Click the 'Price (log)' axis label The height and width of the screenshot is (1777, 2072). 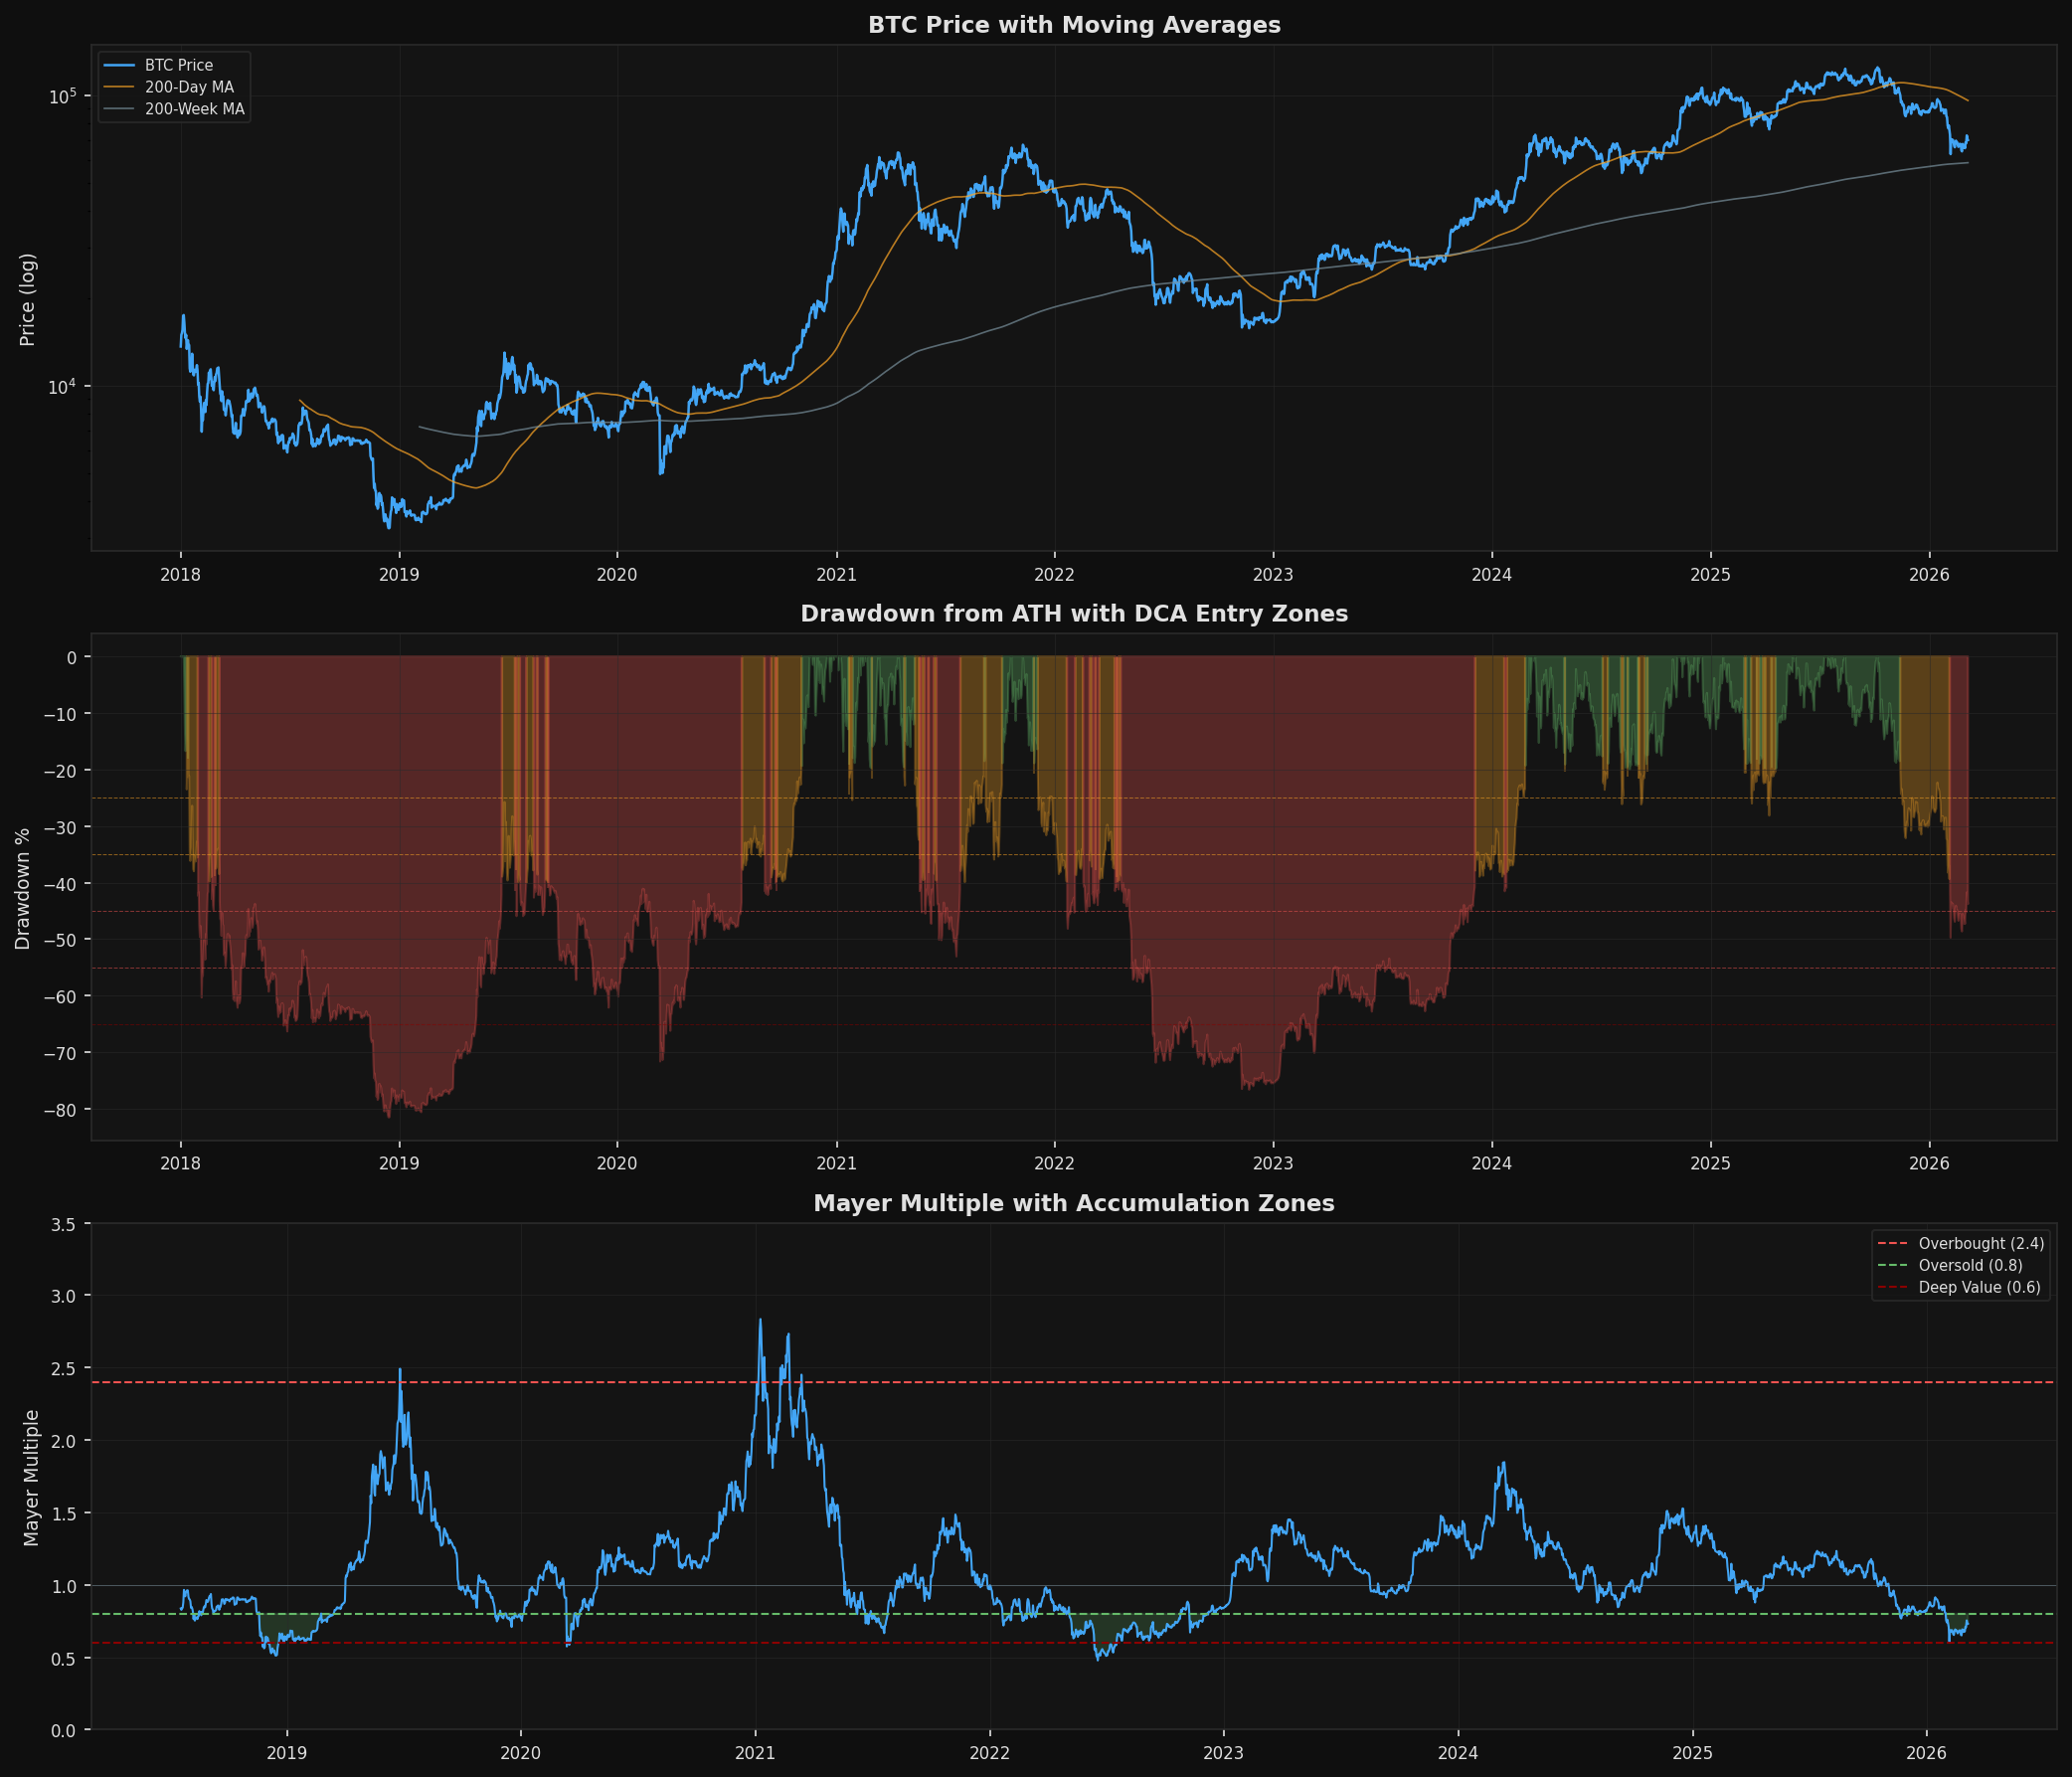pyautogui.click(x=27, y=299)
